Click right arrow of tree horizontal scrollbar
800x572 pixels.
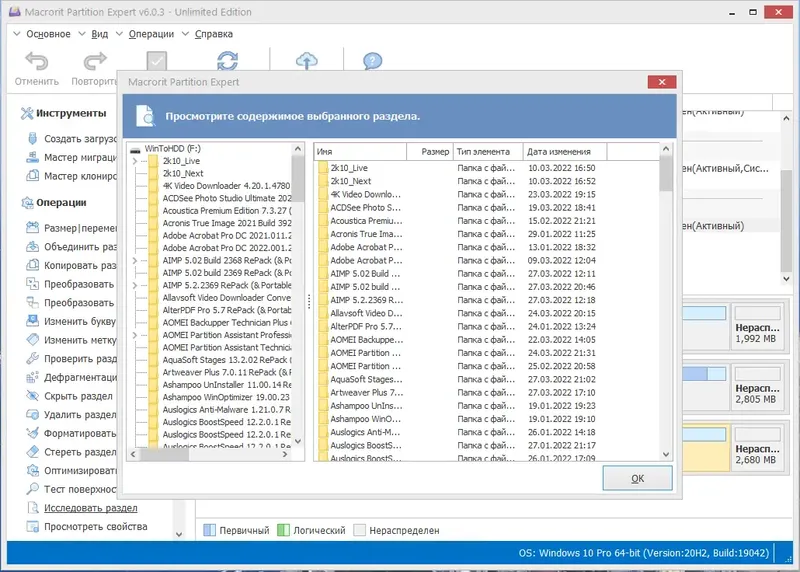[285, 454]
